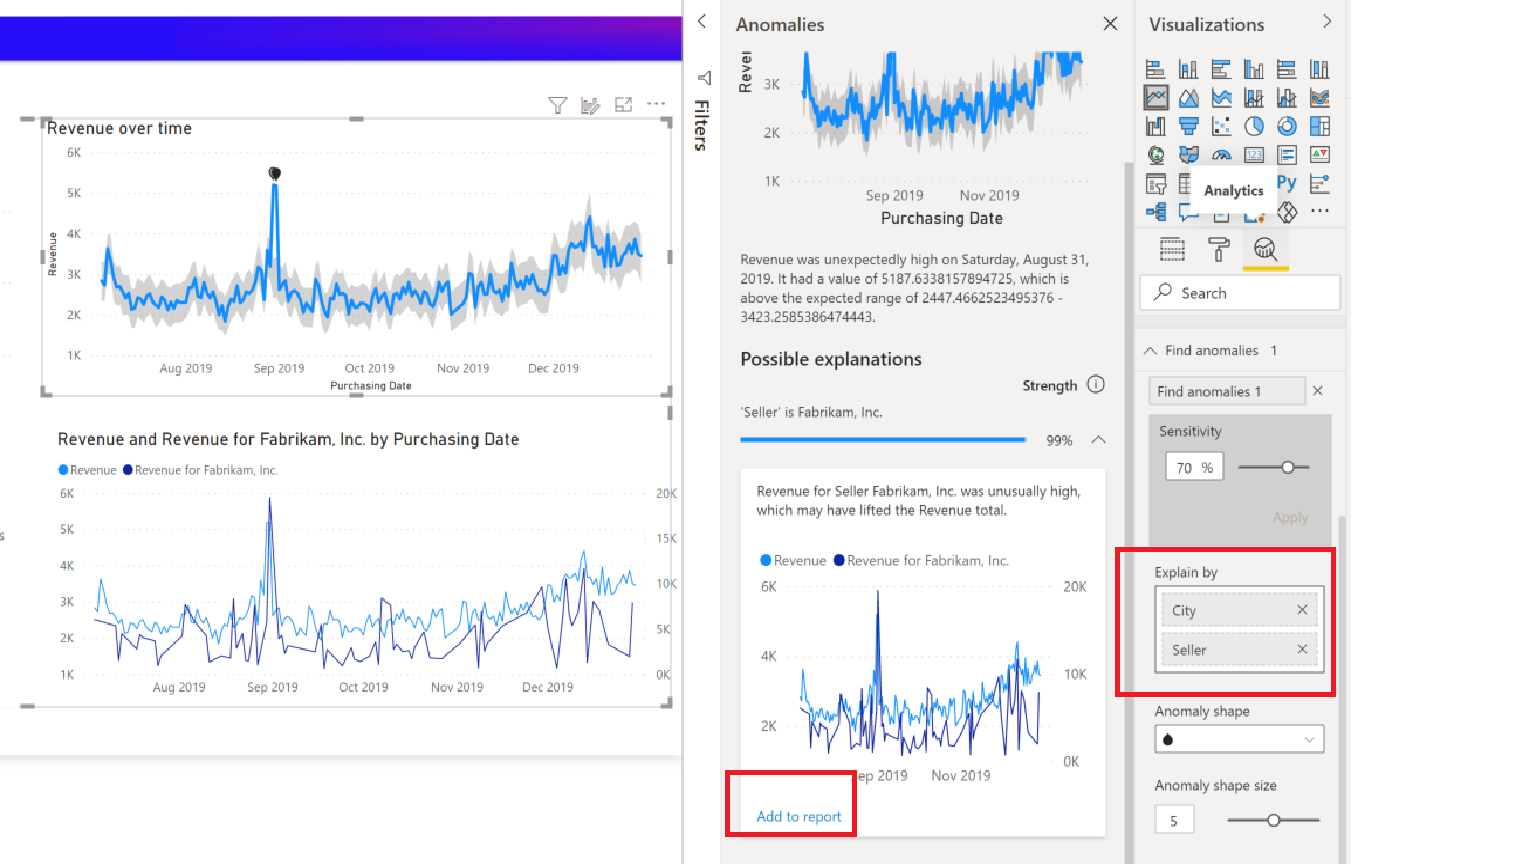The width and height of the screenshot is (1536, 864).
Task: Open More options ellipsis on visual
Action: (656, 104)
